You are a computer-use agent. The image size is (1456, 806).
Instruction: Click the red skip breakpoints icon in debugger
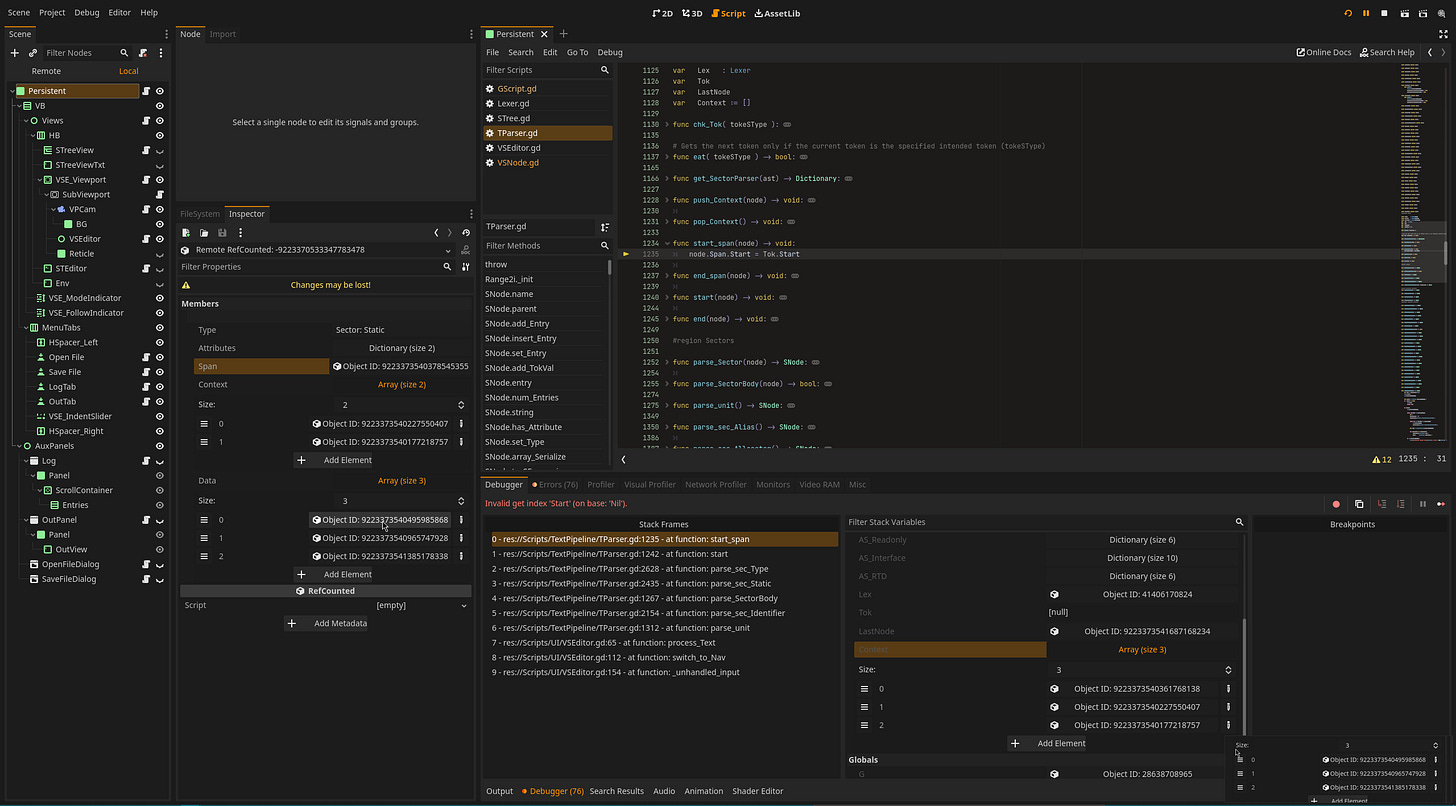[1335, 504]
